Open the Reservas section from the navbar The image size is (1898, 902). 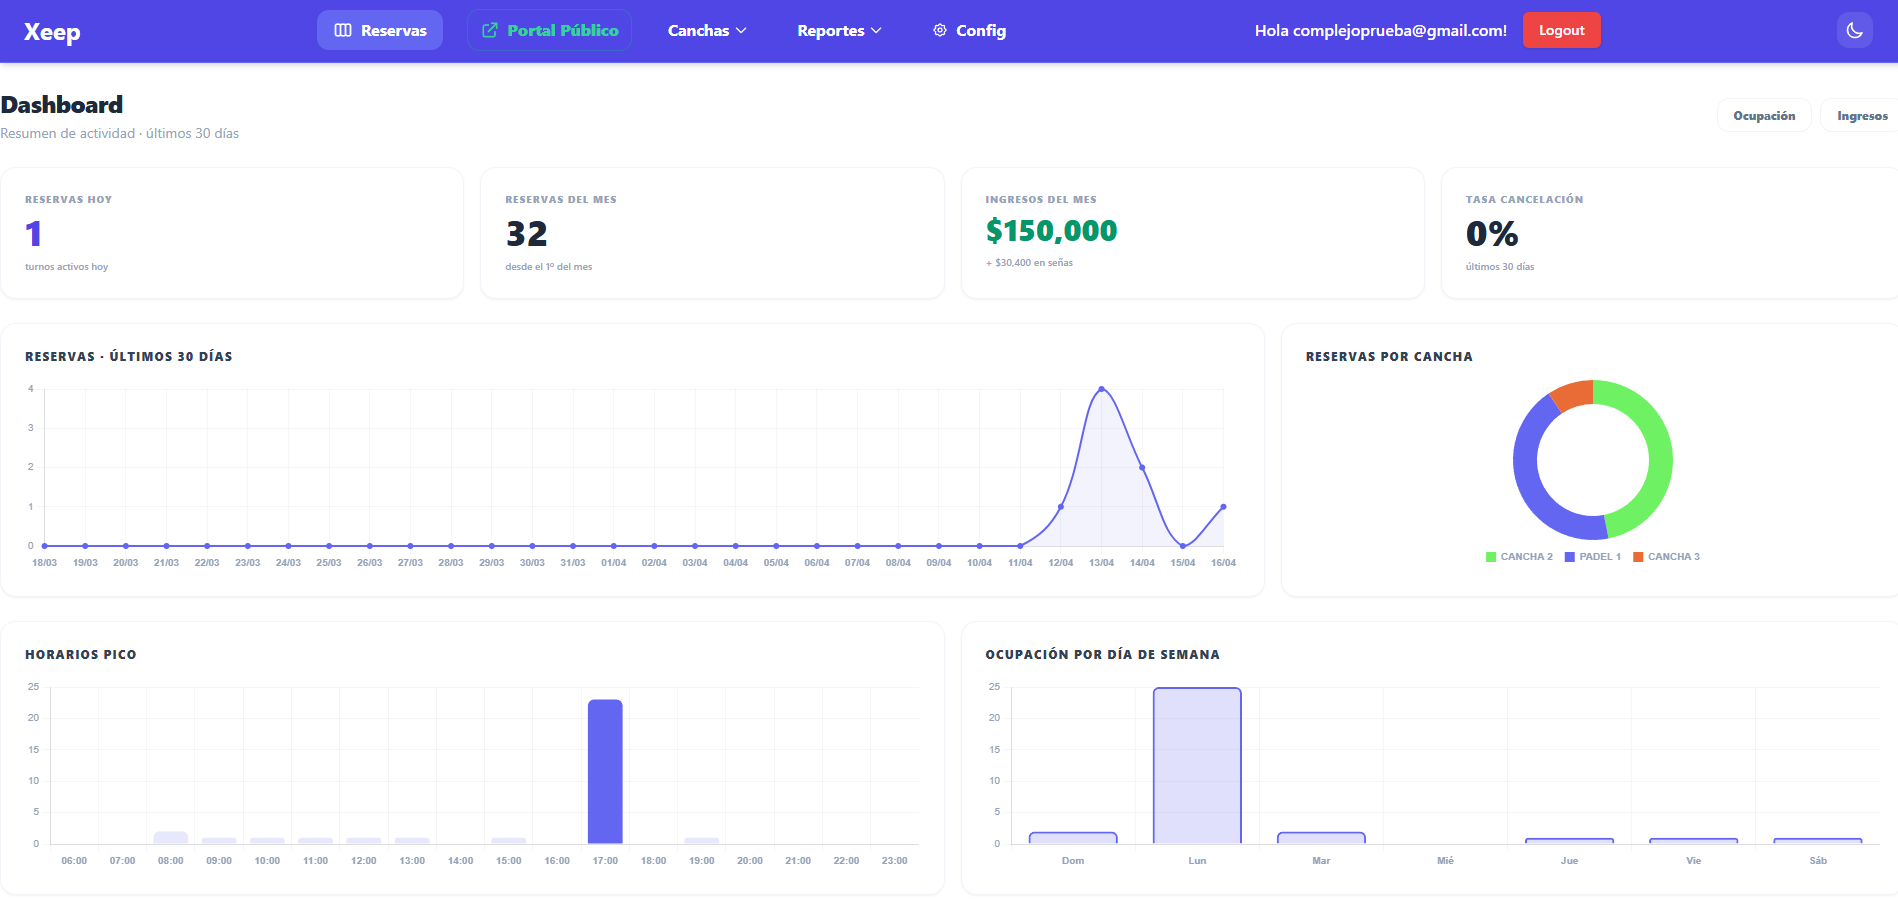pyautogui.click(x=380, y=30)
